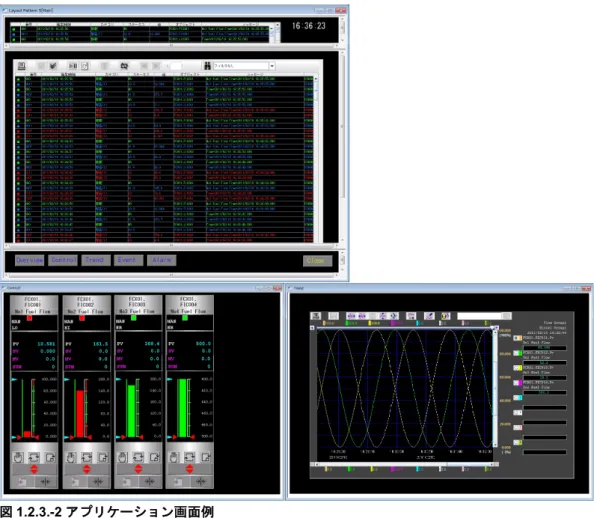Click the magenta pen swatch in trend legend

[x=517, y=383]
